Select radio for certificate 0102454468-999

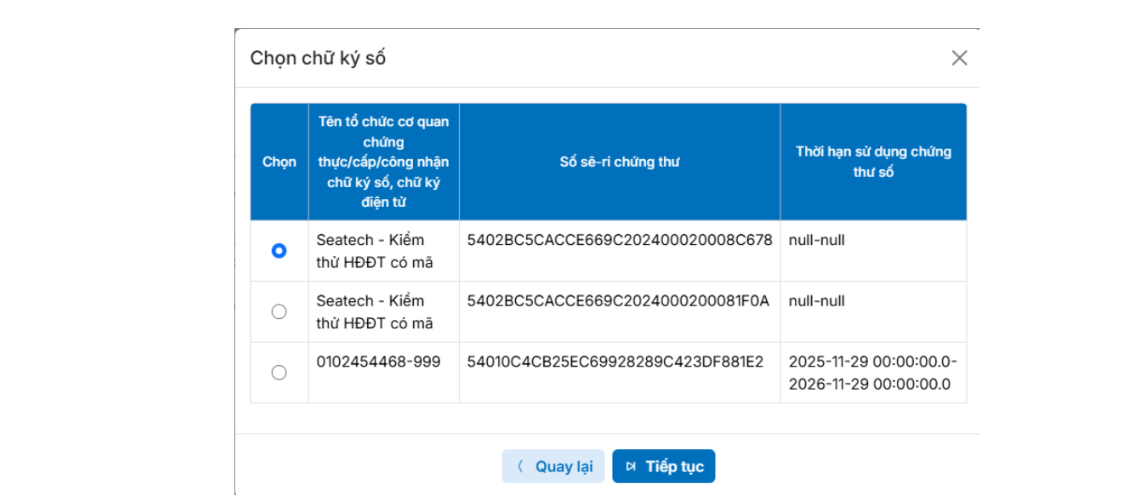[x=279, y=372]
